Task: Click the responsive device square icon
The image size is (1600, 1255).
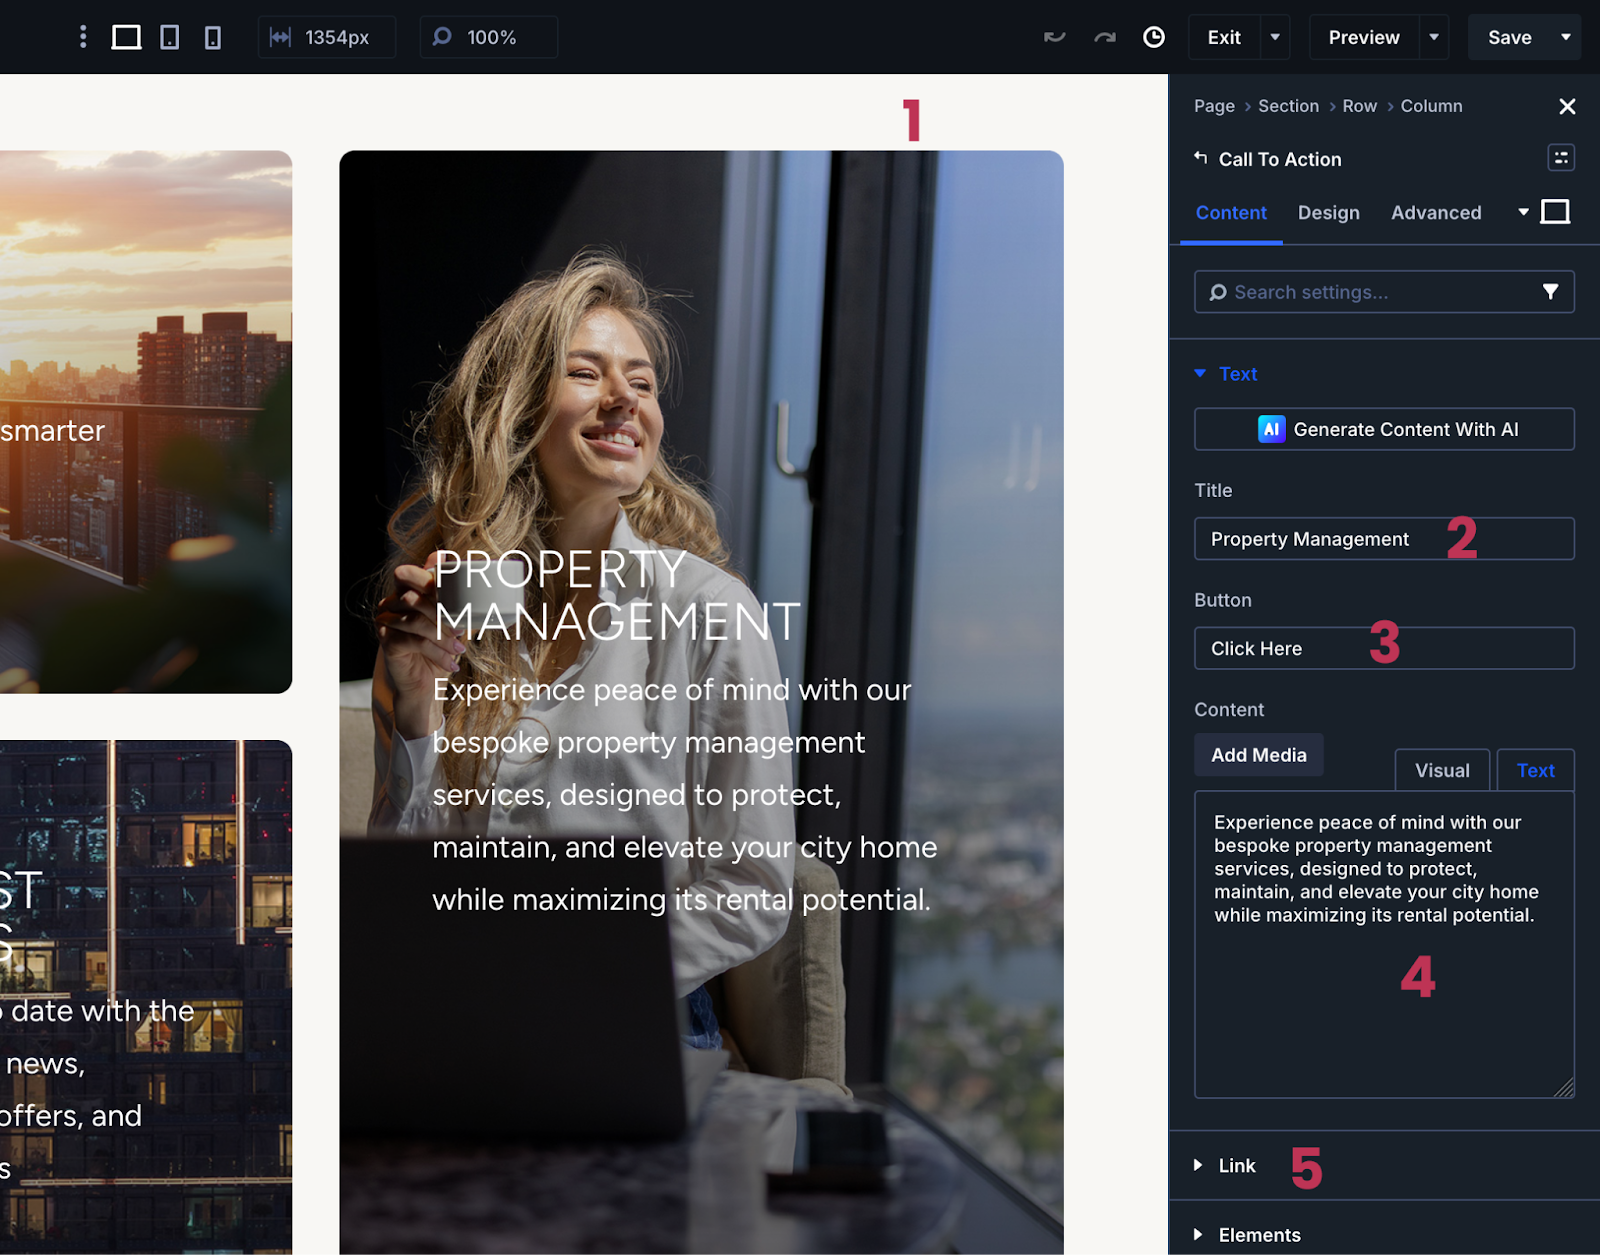Action: click(1555, 212)
